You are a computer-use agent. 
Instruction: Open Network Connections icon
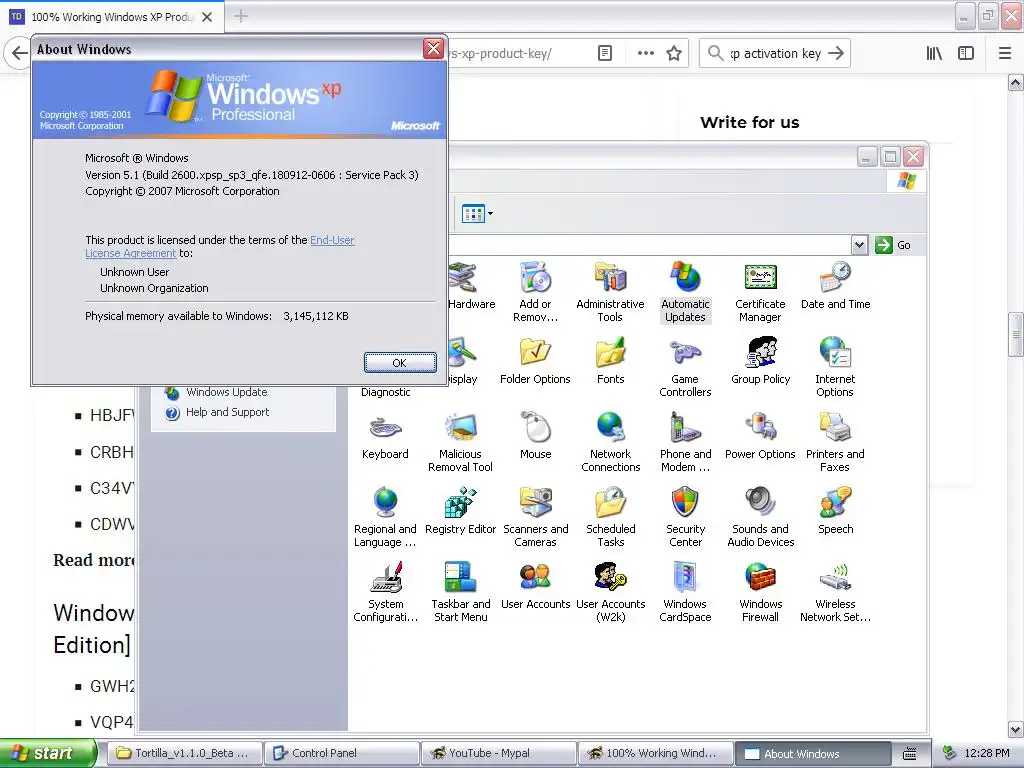(x=610, y=442)
